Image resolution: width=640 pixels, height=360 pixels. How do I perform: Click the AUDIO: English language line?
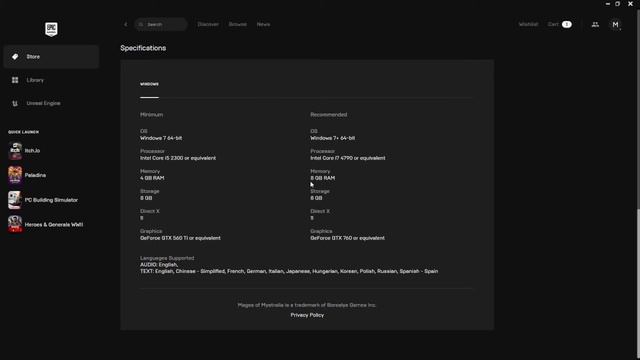(x=159, y=264)
